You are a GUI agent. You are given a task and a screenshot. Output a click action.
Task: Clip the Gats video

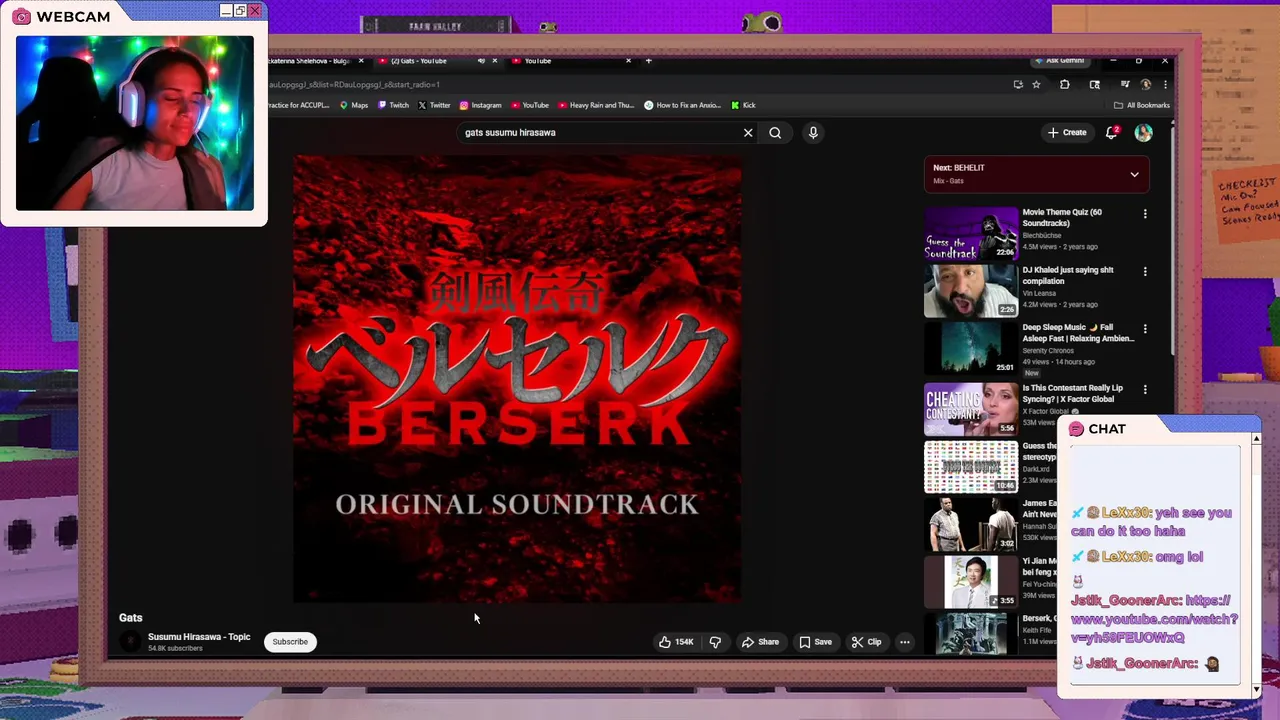(x=866, y=642)
